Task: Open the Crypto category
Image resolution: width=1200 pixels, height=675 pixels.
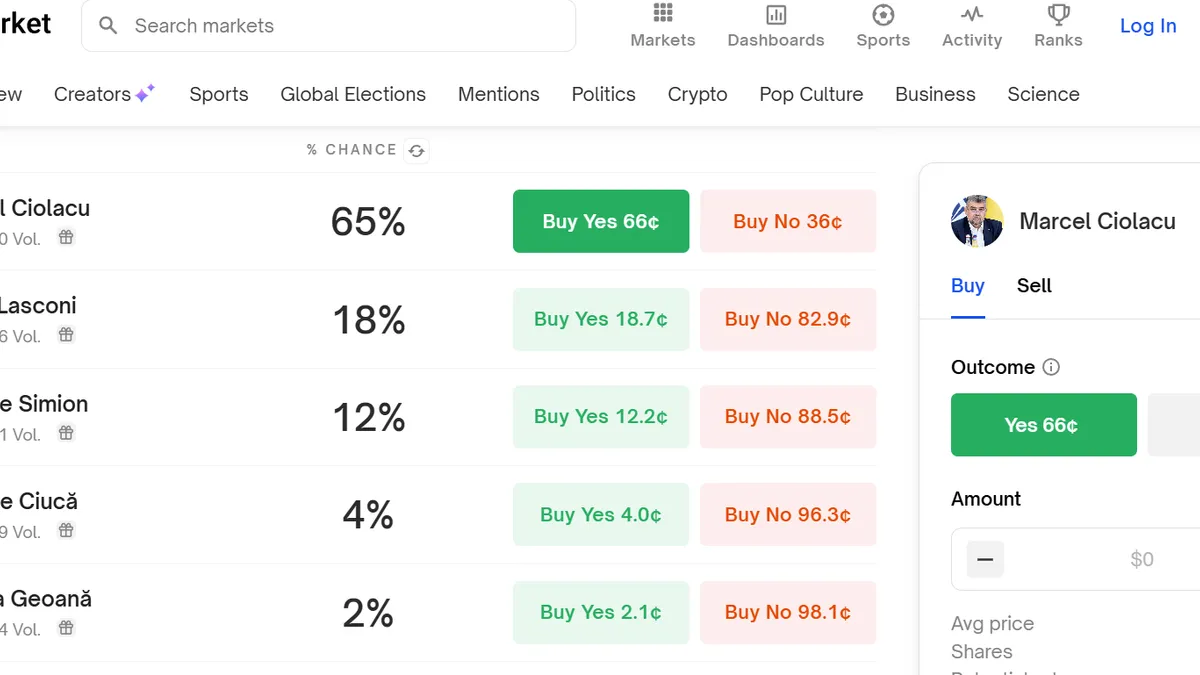Action: click(697, 94)
